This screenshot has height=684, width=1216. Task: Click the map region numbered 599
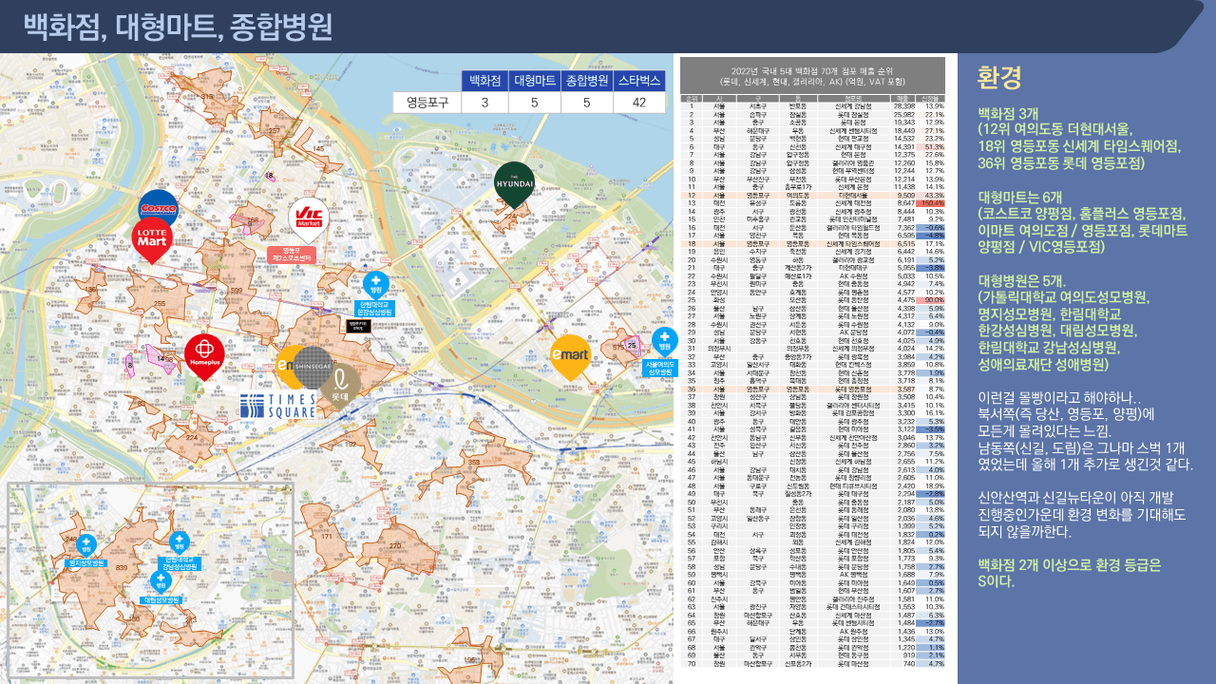pos(235,291)
